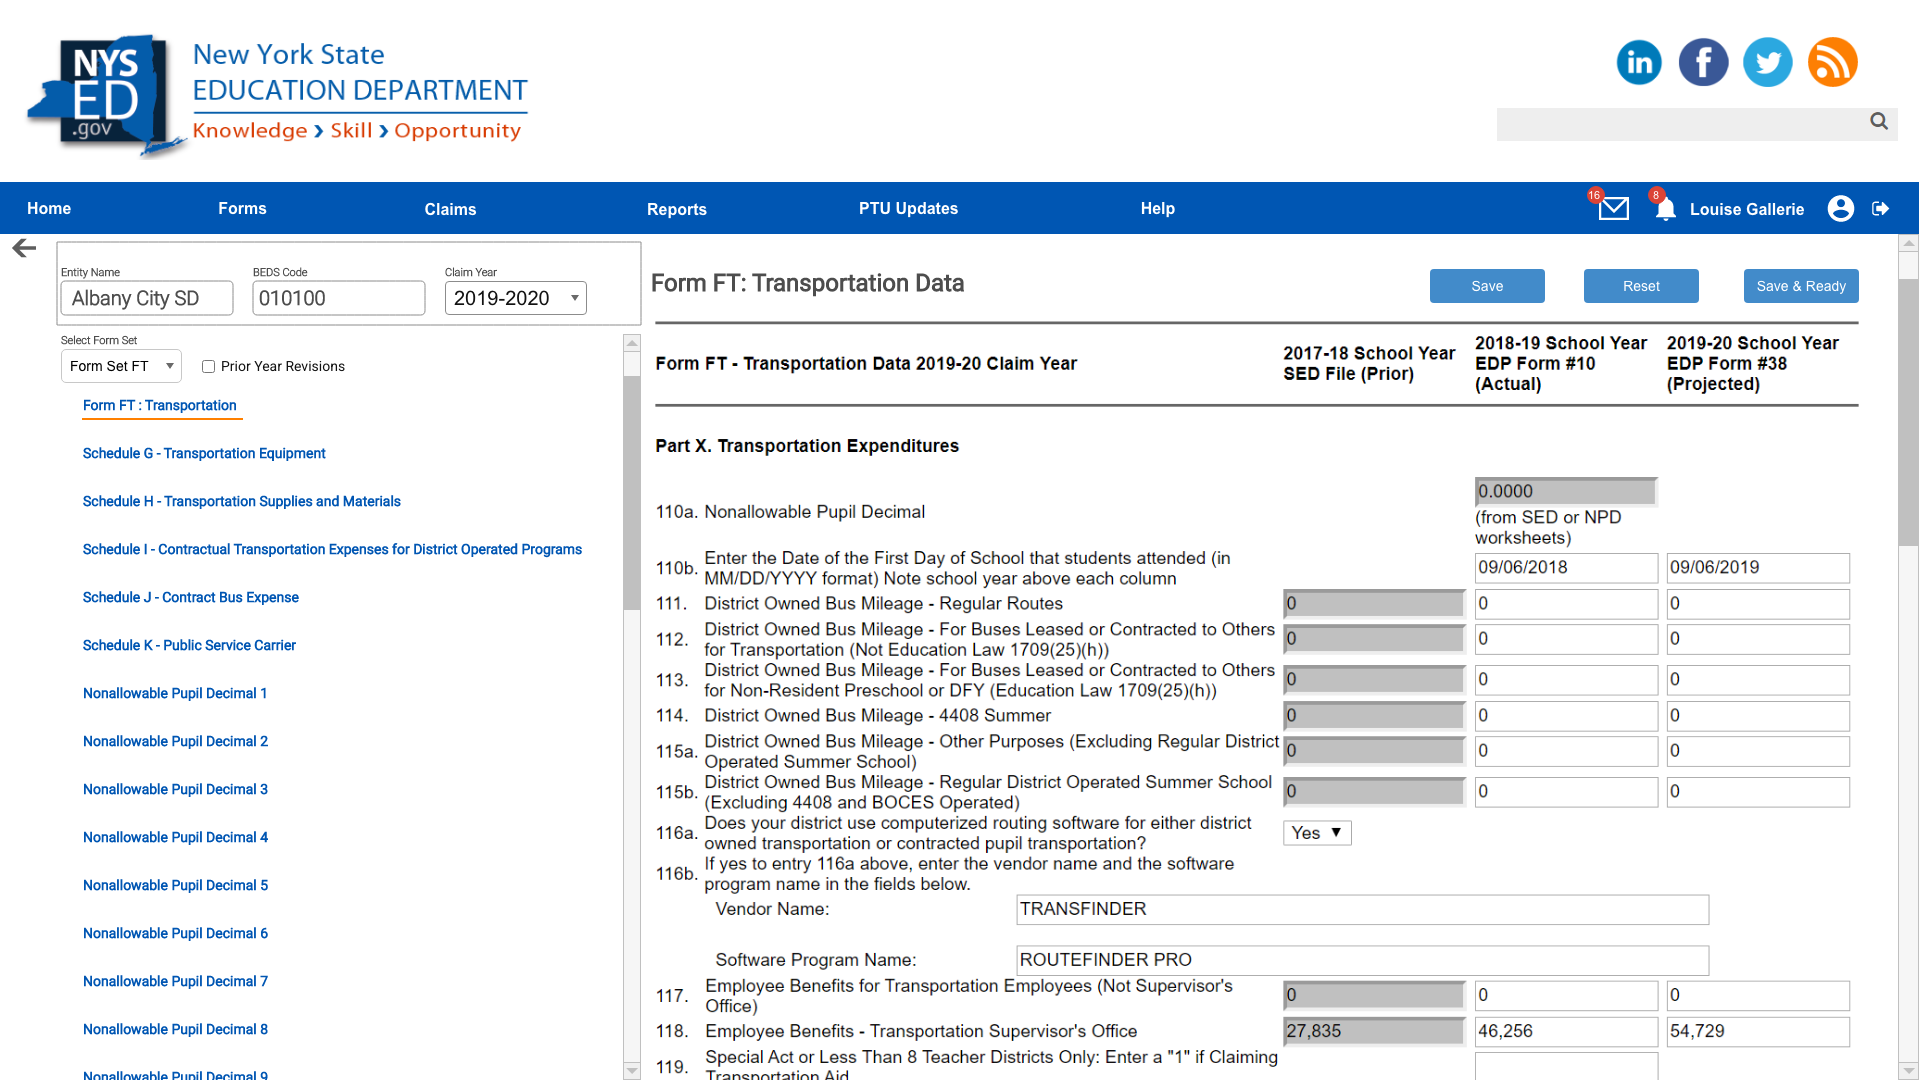Expand the Form Set FT dropdown
This screenshot has height=1080, width=1920.
click(121, 366)
